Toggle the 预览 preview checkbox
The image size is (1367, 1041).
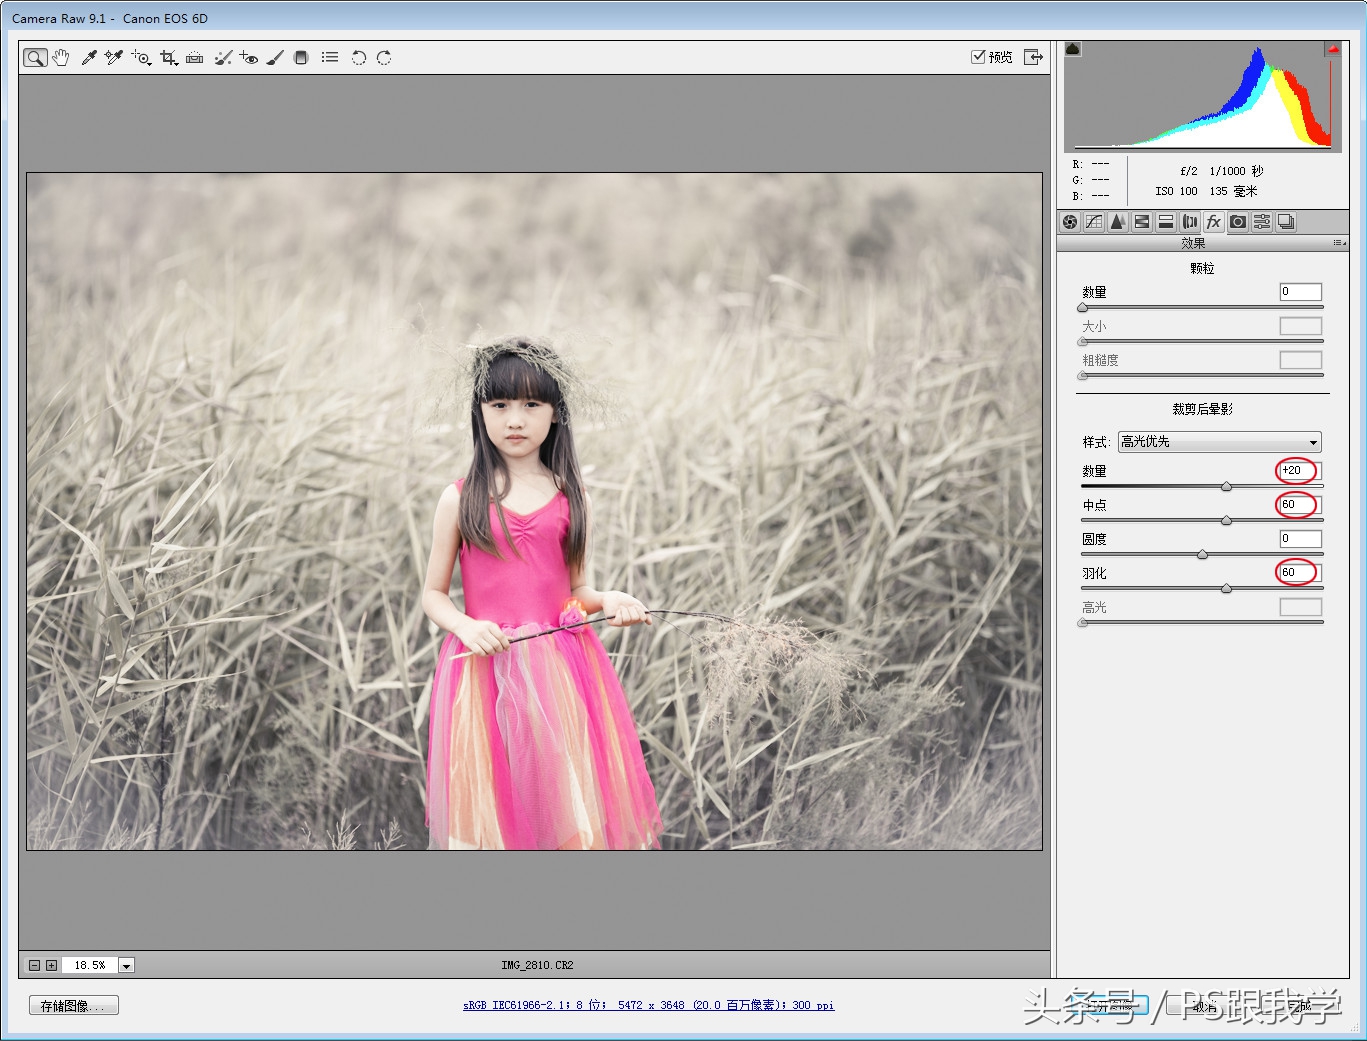point(978,57)
